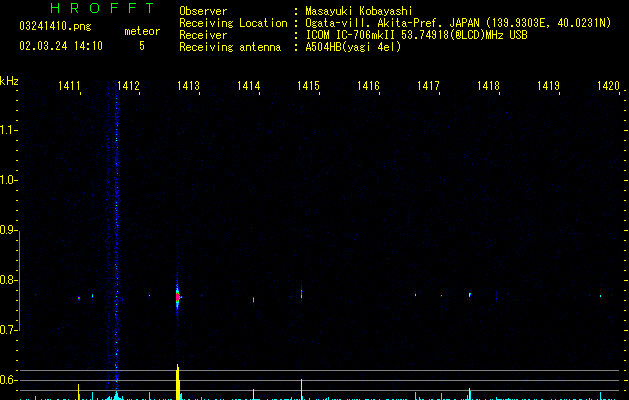Click the 1418 time axis label
Viewport: 629px width, 400px height.
[x=488, y=86]
